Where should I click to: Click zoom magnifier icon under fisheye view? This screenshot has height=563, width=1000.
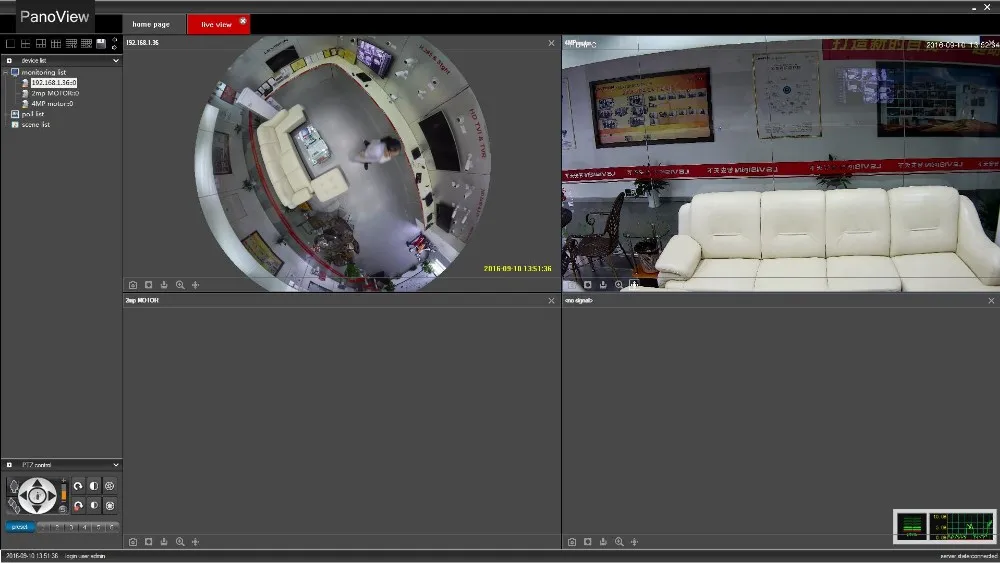pos(180,285)
